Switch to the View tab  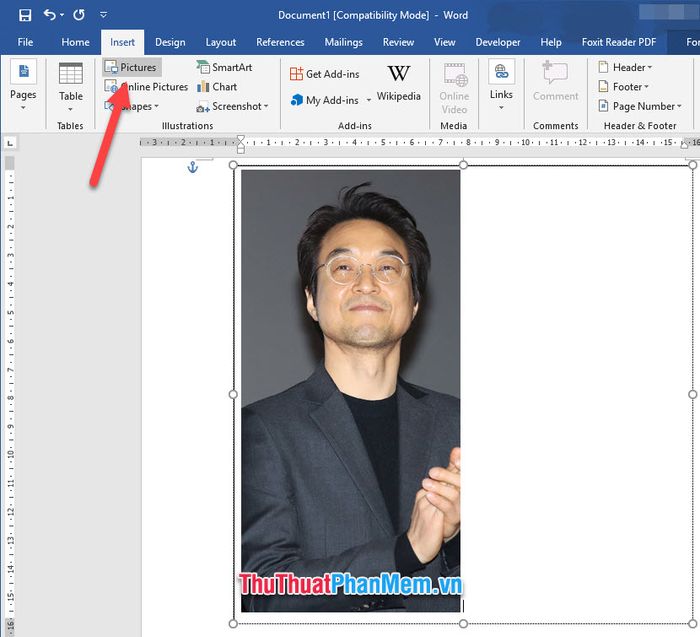point(445,42)
